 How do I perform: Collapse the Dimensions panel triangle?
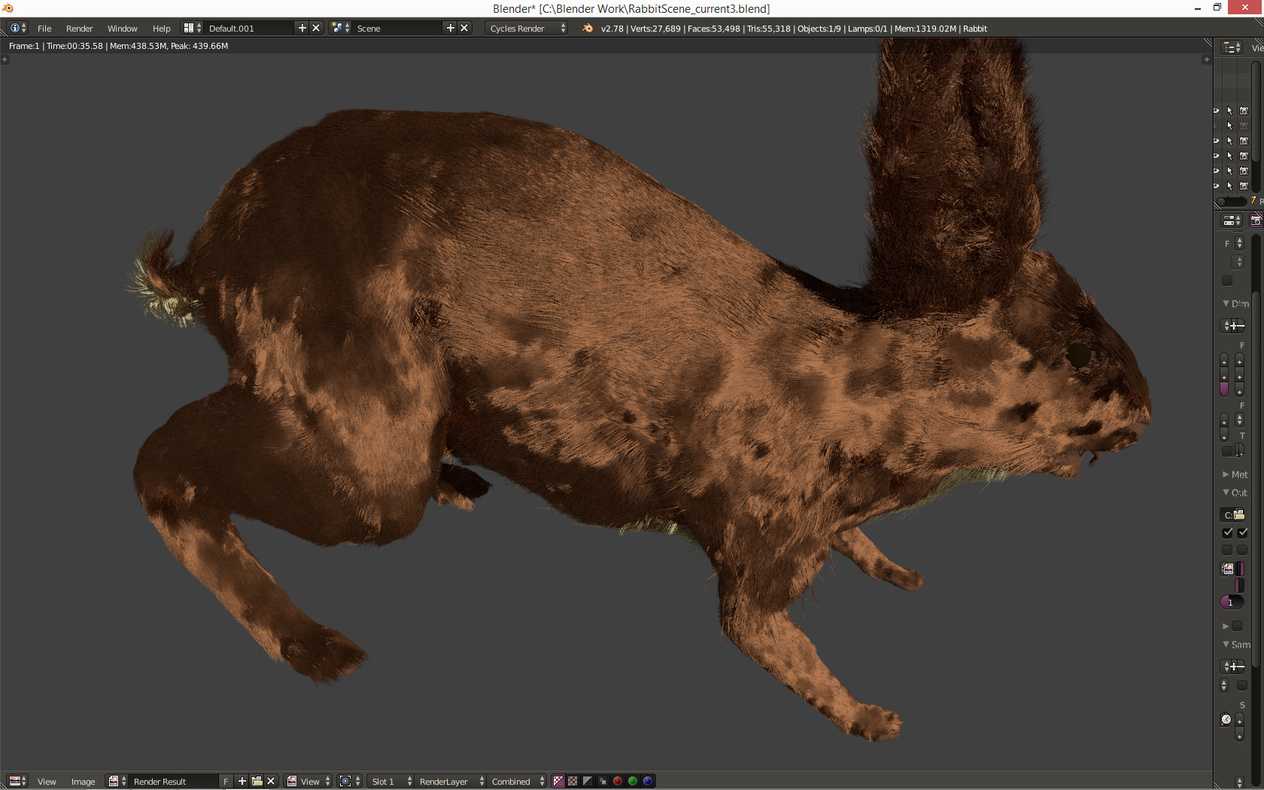pos(1226,303)
